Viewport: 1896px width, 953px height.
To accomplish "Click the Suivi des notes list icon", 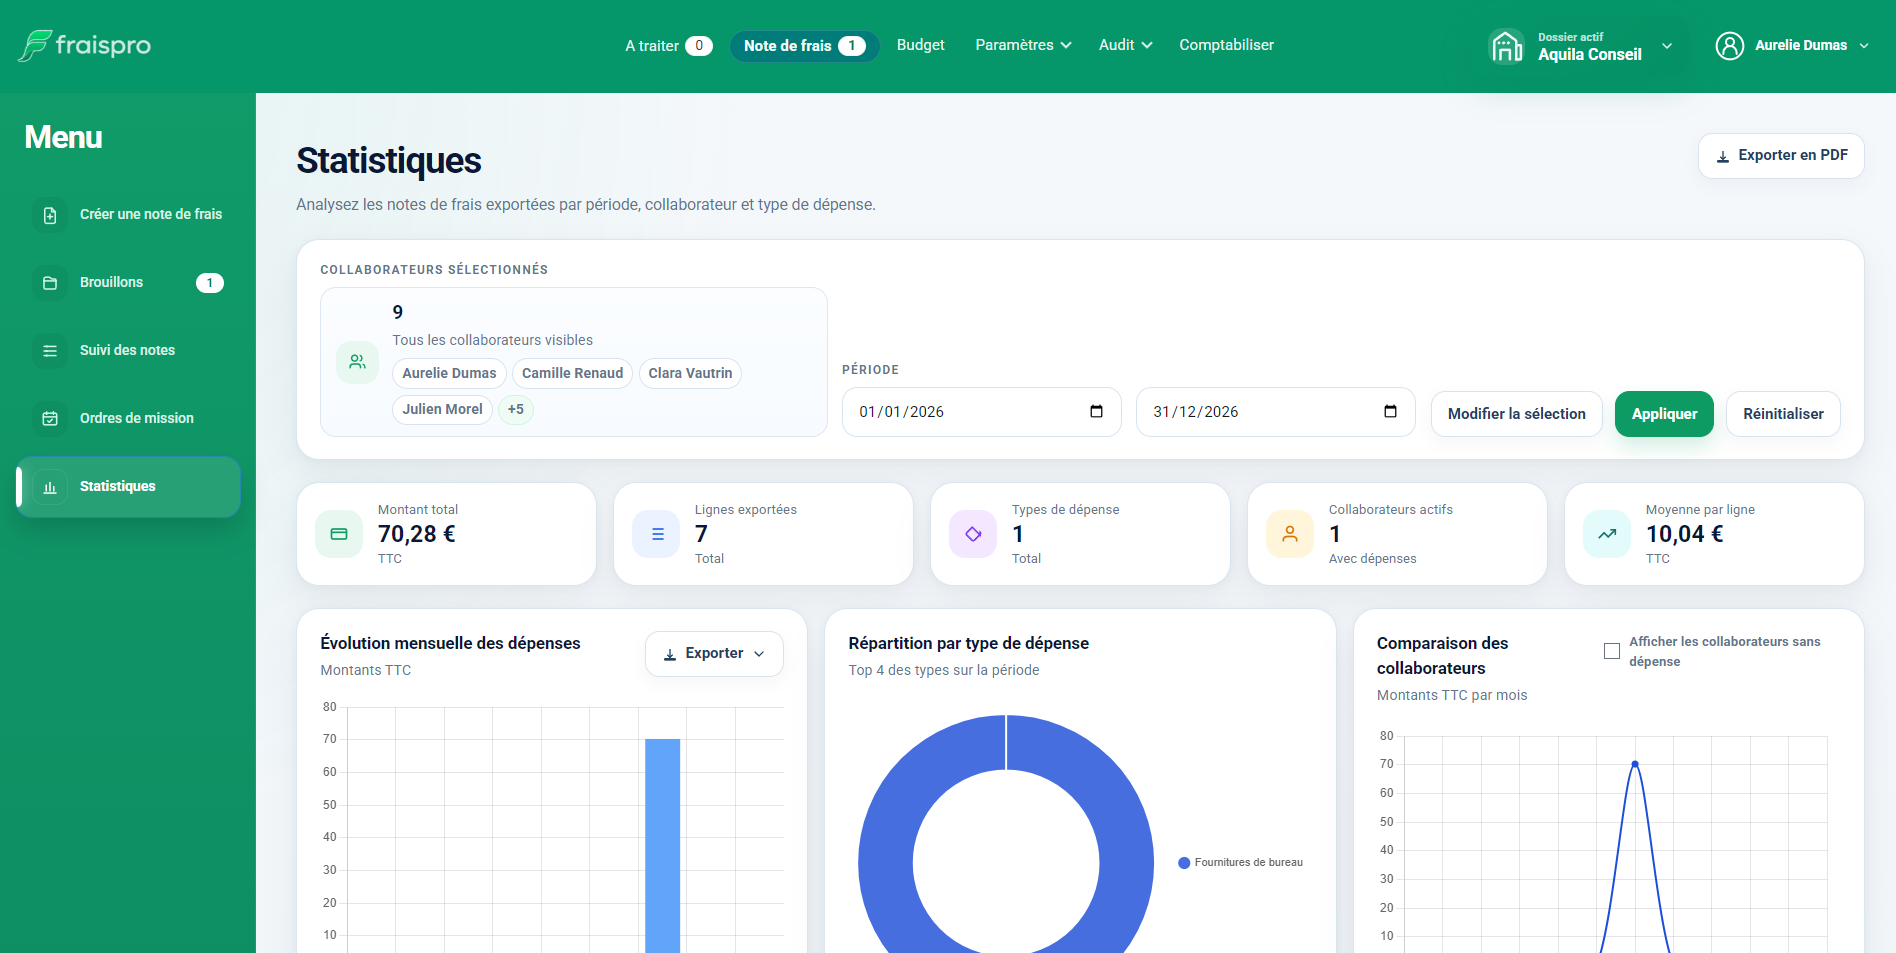I will coord(50,351).
